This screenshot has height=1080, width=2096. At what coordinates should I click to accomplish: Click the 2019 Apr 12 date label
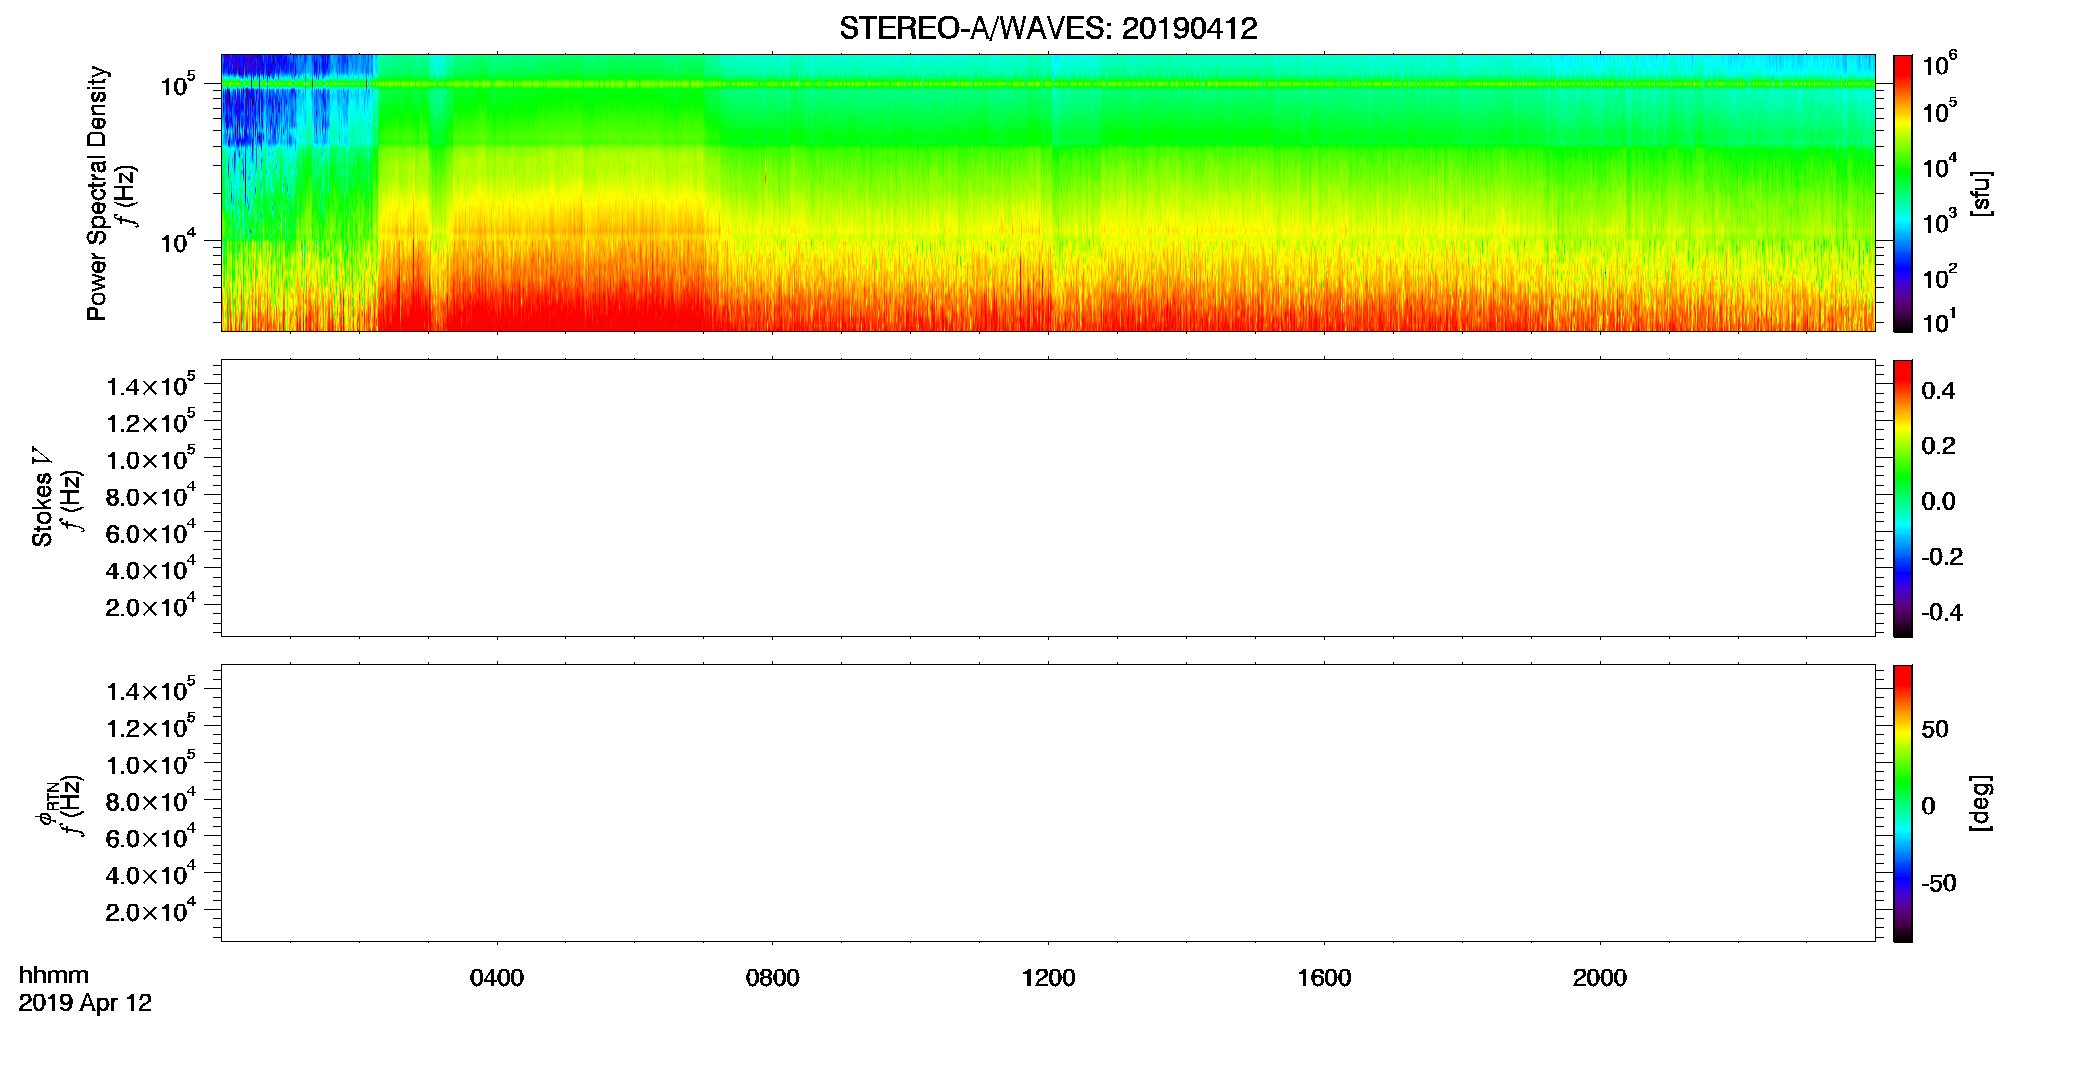(85, 1003)
